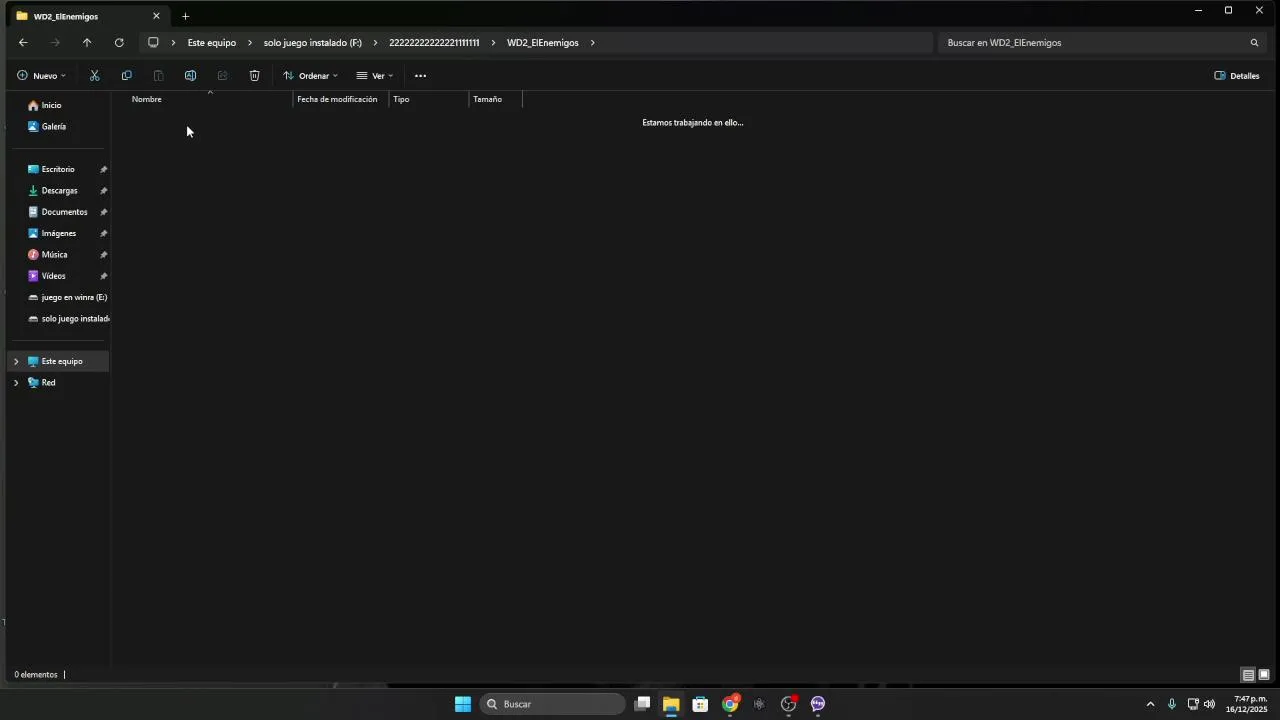Image resolution: width=1280 pixels, height=720 pixels.
Task: Close the WD2_ElEnemigos tab
Action: (x=156, y=16)
